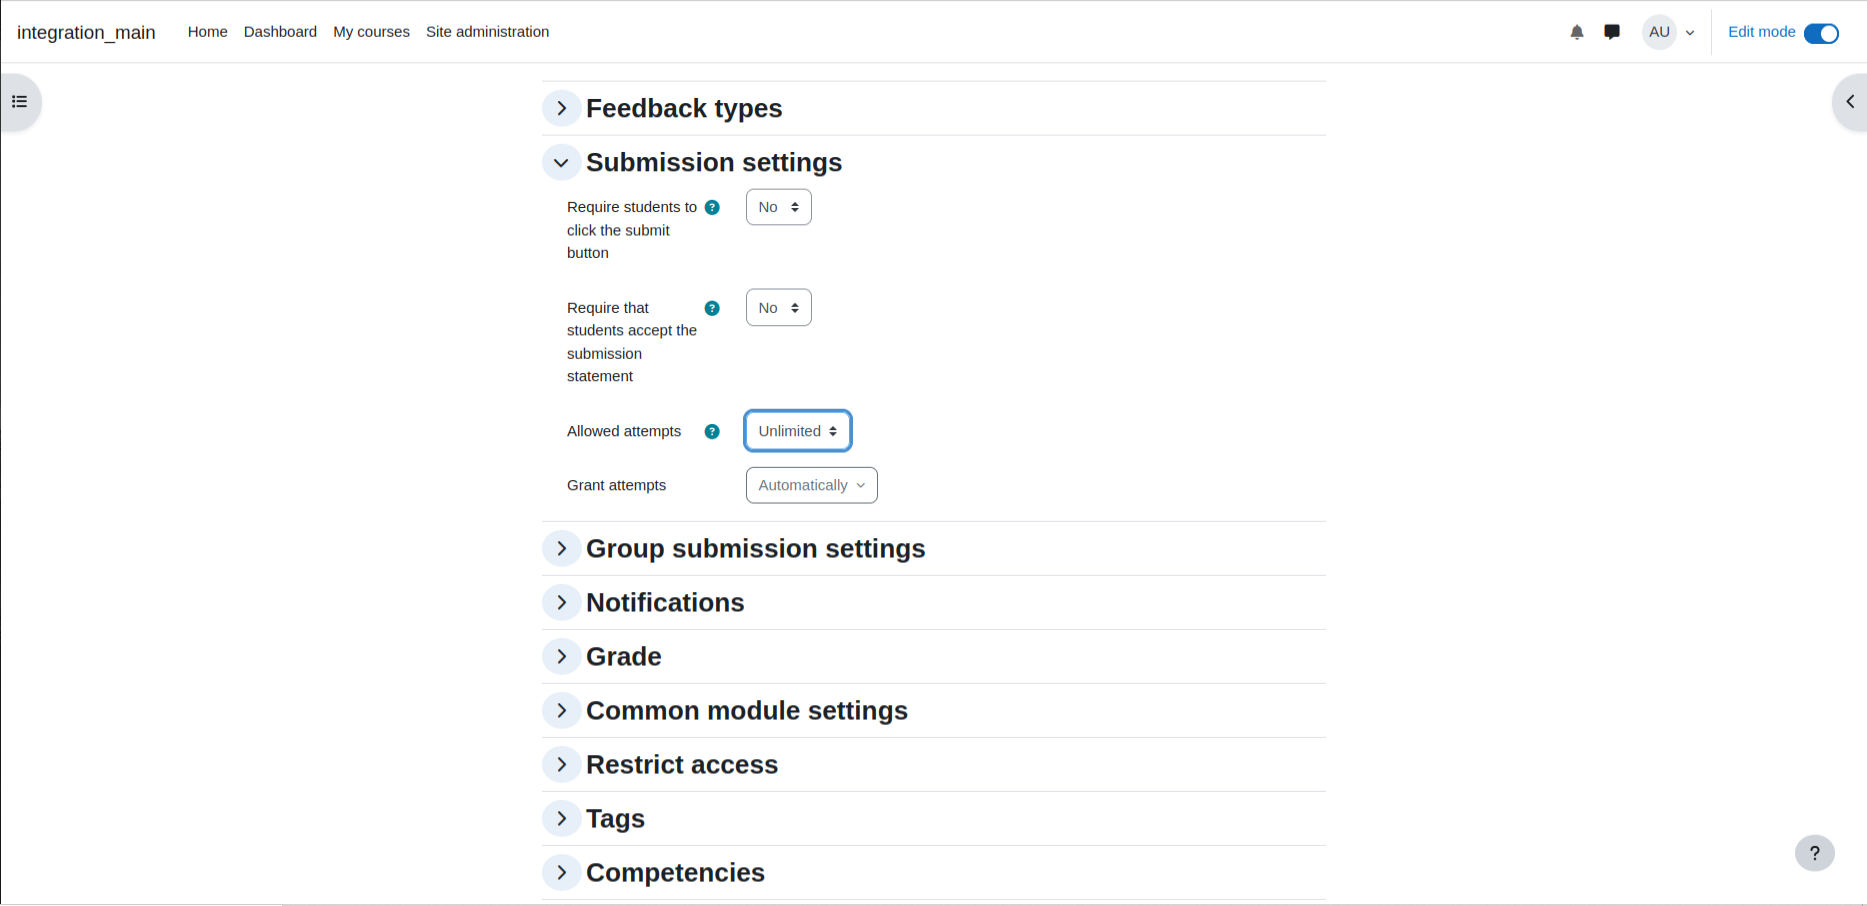Open the submission statement dropdown
This screenshot has width=1867, height=906.
click(x=779, y=307)
